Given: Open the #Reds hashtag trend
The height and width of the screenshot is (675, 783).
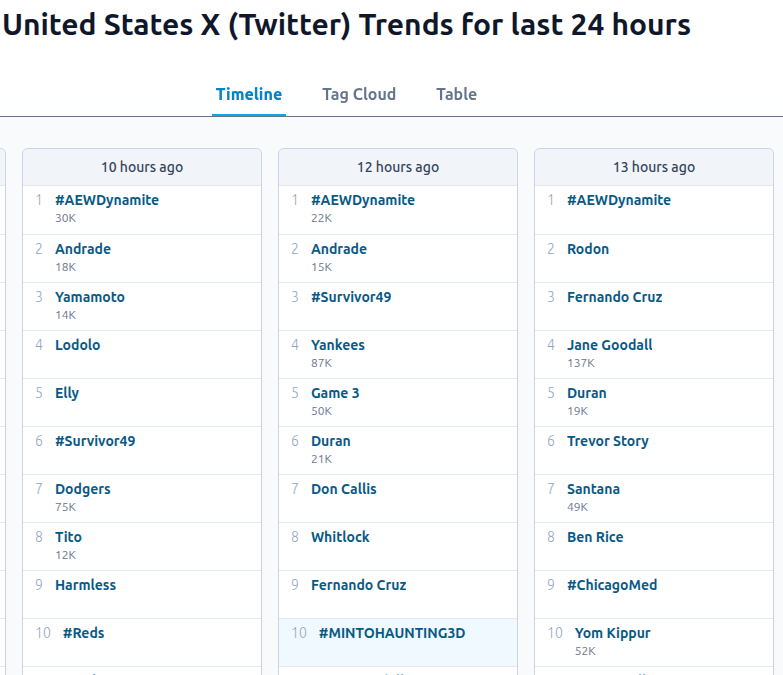Looking at the screenshot, I should point(83,633).
